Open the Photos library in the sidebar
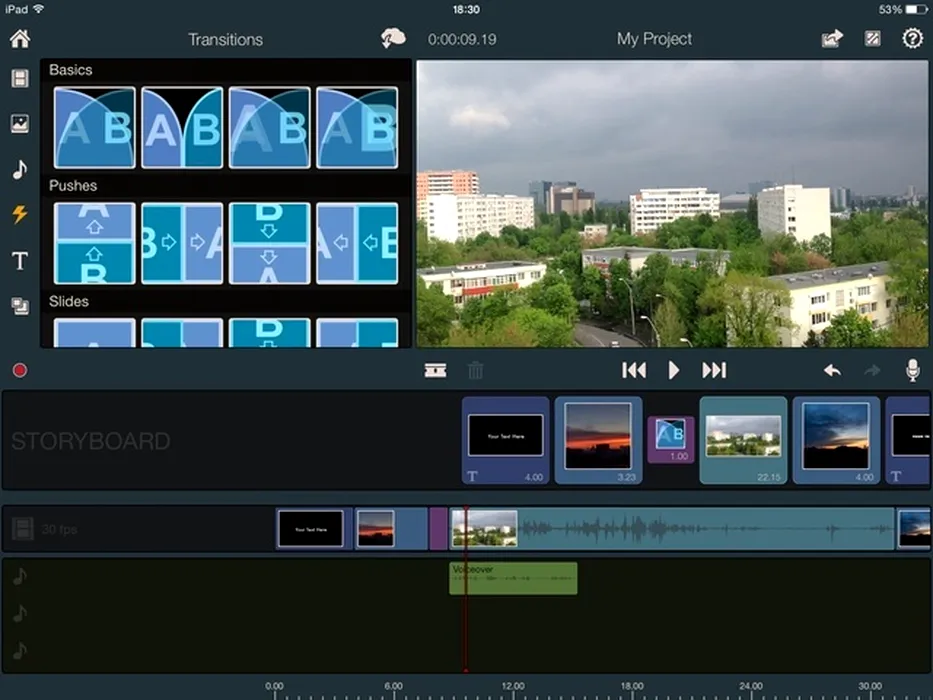 (20, 124)
